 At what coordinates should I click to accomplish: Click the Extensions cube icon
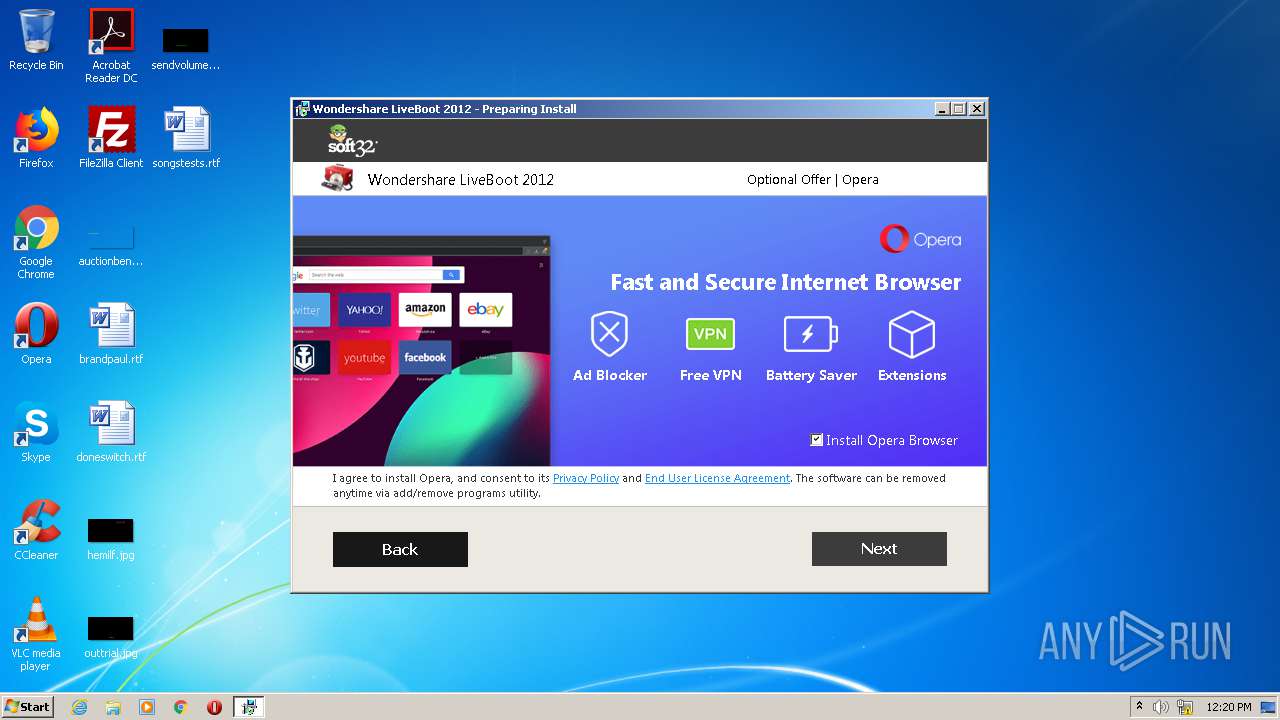tap(912, 334)
